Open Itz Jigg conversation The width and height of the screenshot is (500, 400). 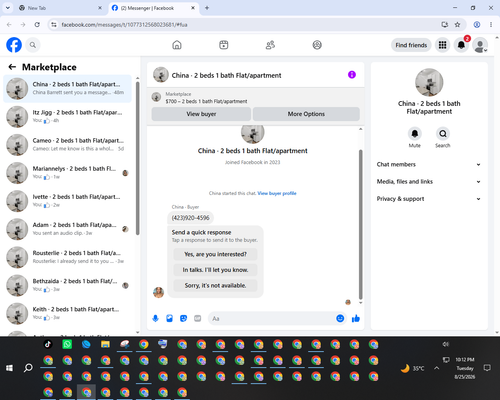[x=67, y=117]
